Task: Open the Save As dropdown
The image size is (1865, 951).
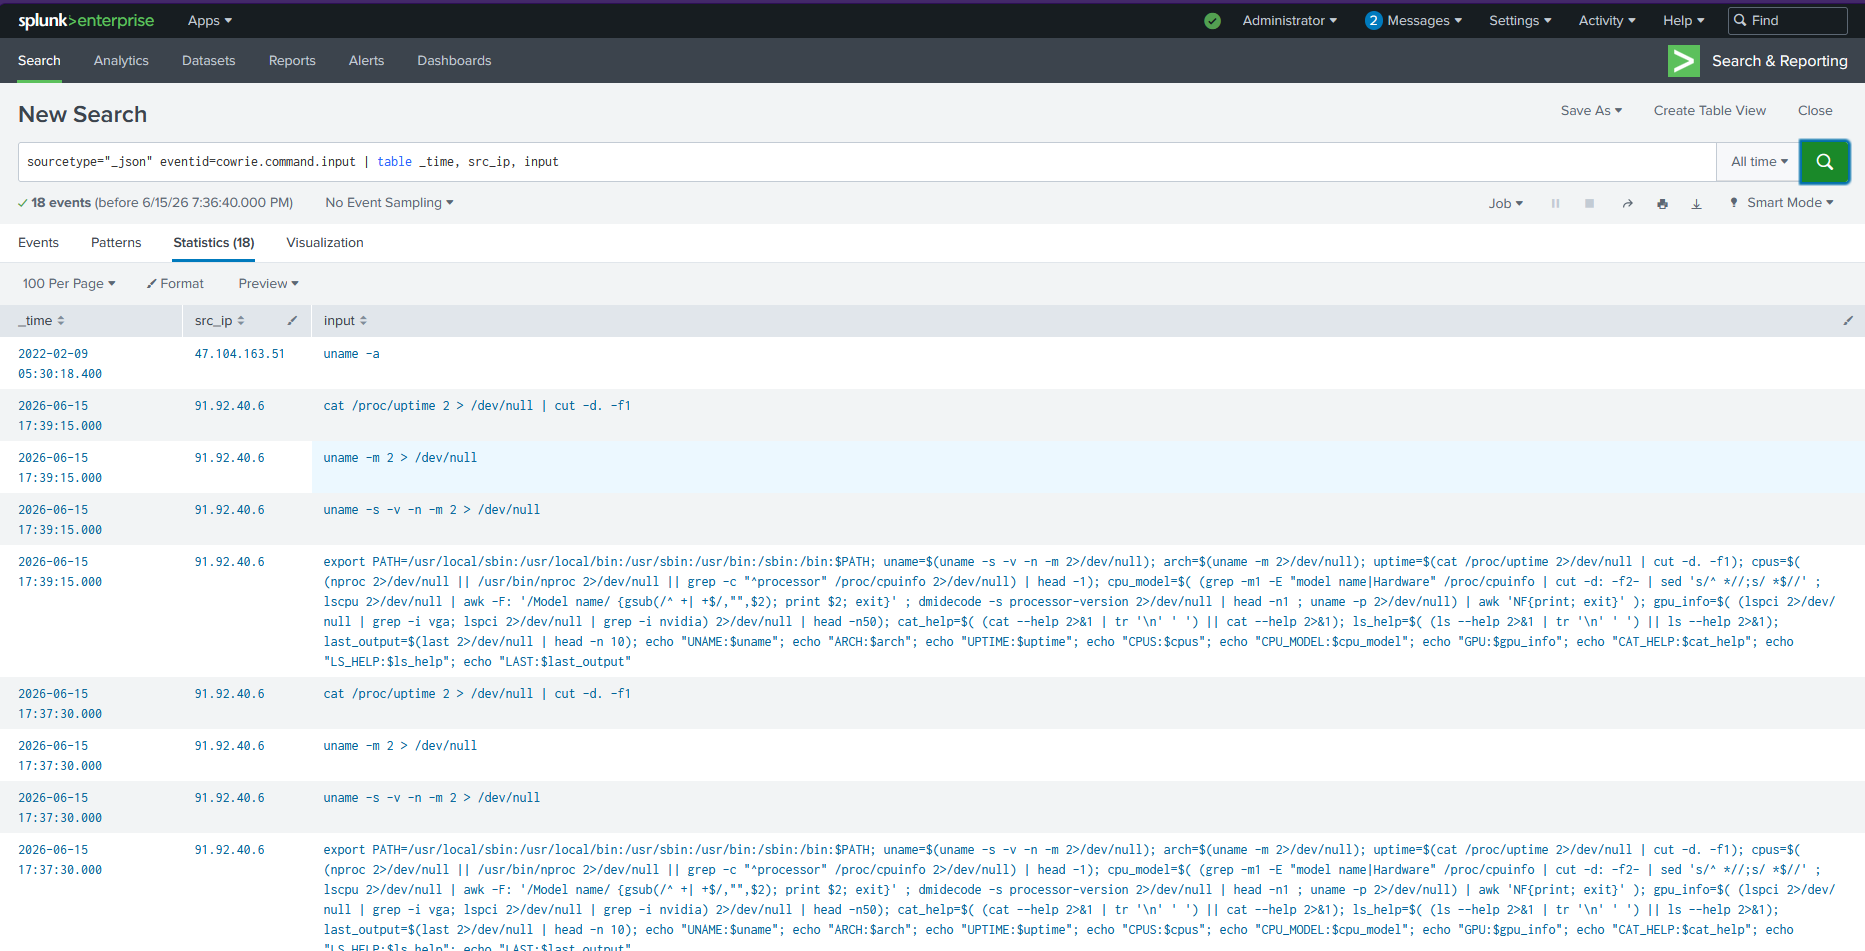Action: [1591, 111]
